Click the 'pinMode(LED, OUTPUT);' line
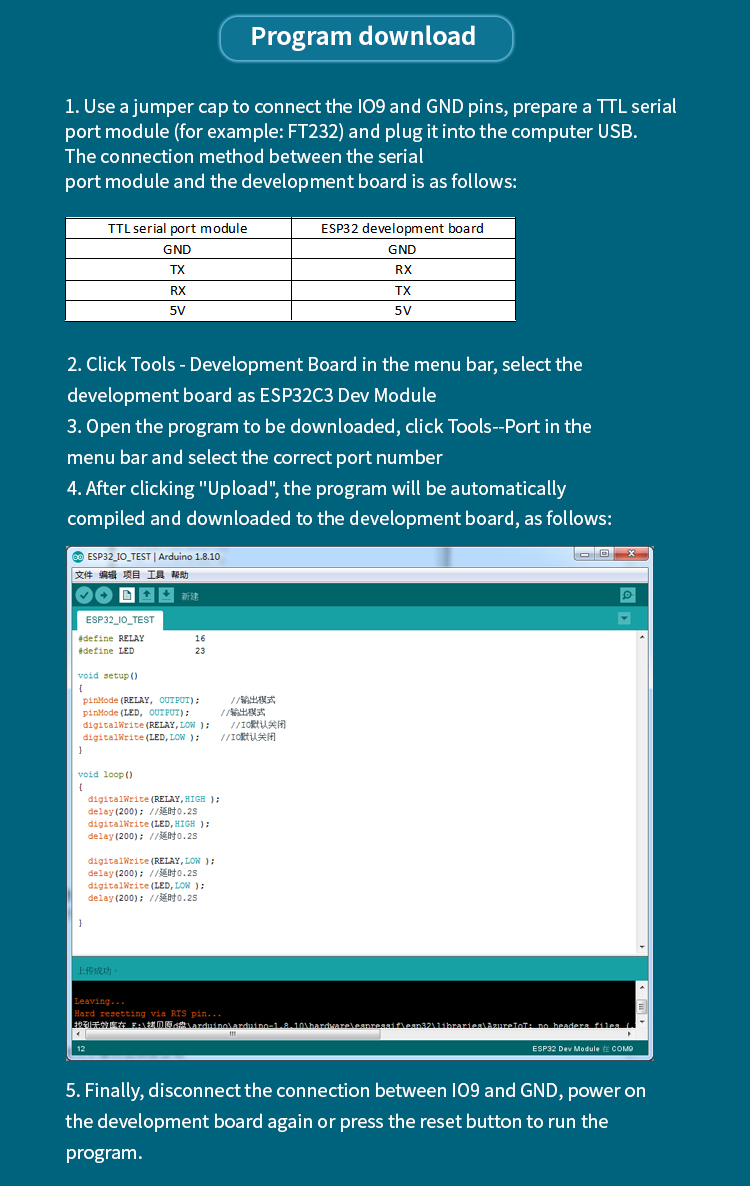This screenshot has height=1186, width=750. [x=136, y=713]
